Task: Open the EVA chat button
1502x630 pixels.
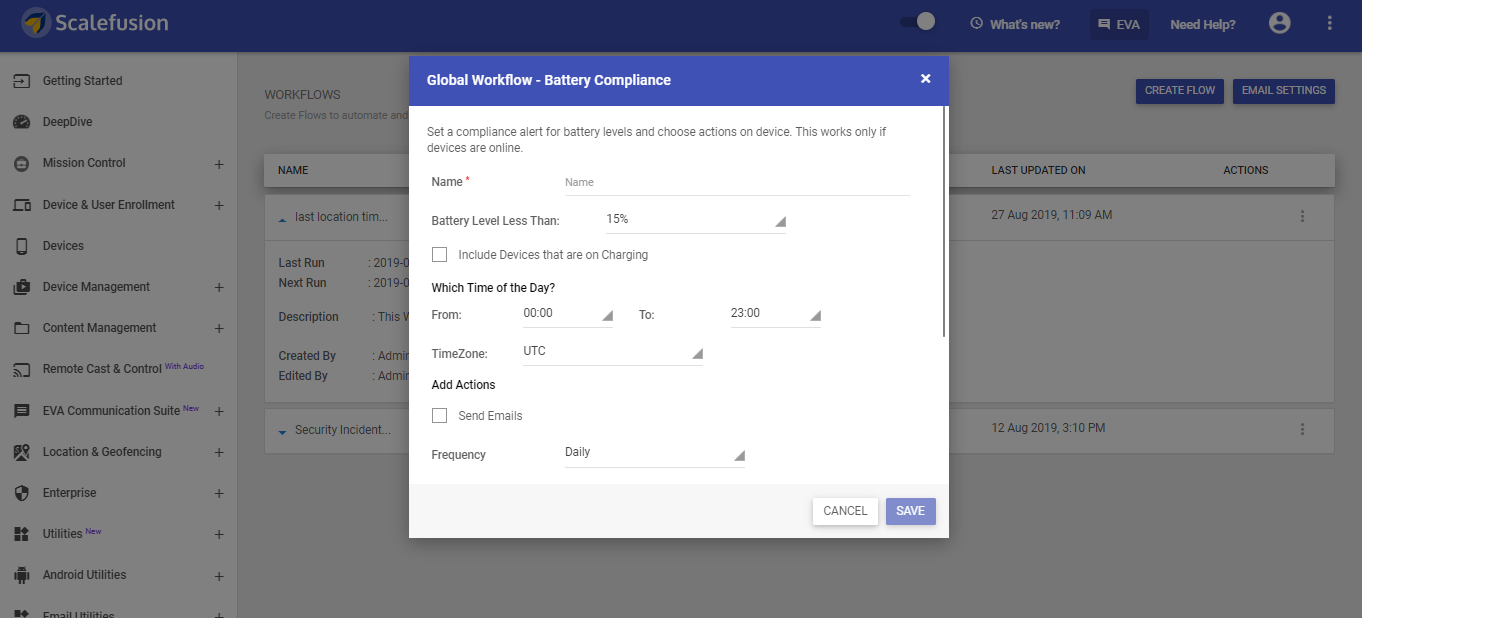Action: [1119, 24]
